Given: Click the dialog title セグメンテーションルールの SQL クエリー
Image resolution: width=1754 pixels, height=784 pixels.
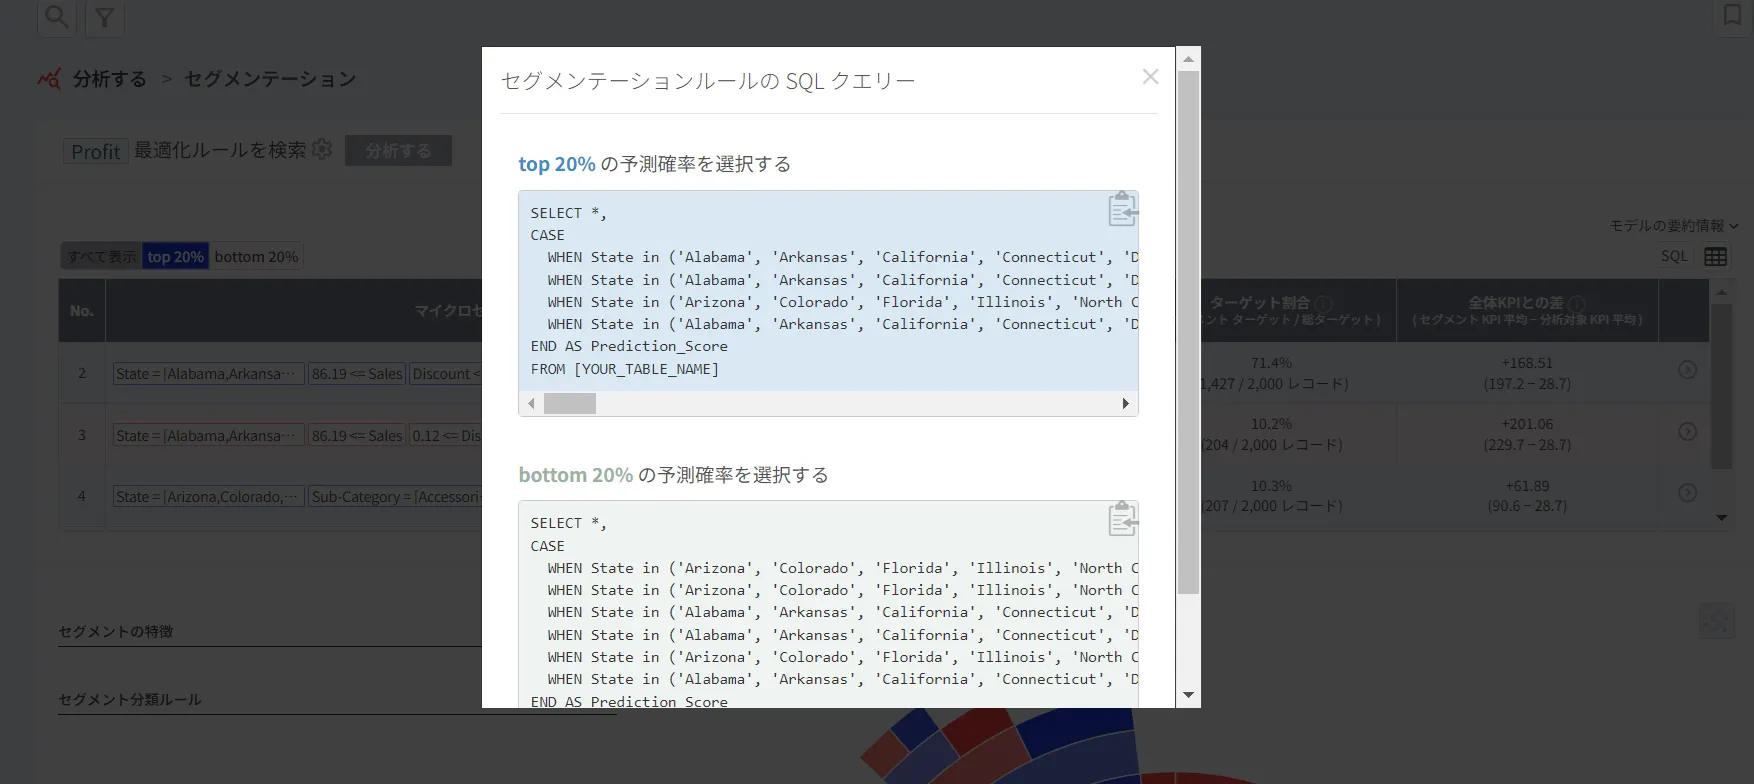Looking at the screenshot, I should tap(708, 81).
